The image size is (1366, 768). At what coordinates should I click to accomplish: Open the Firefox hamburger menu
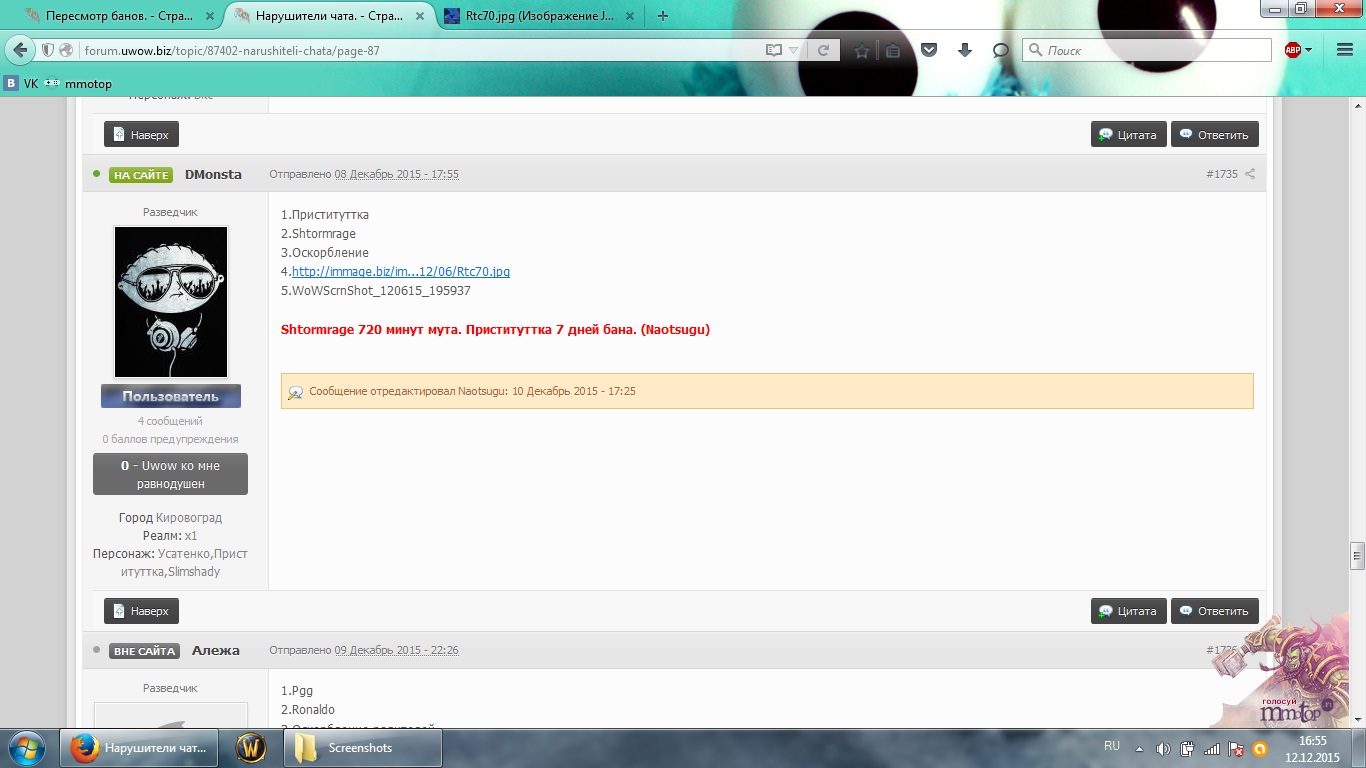click(x=1343, y=50)
